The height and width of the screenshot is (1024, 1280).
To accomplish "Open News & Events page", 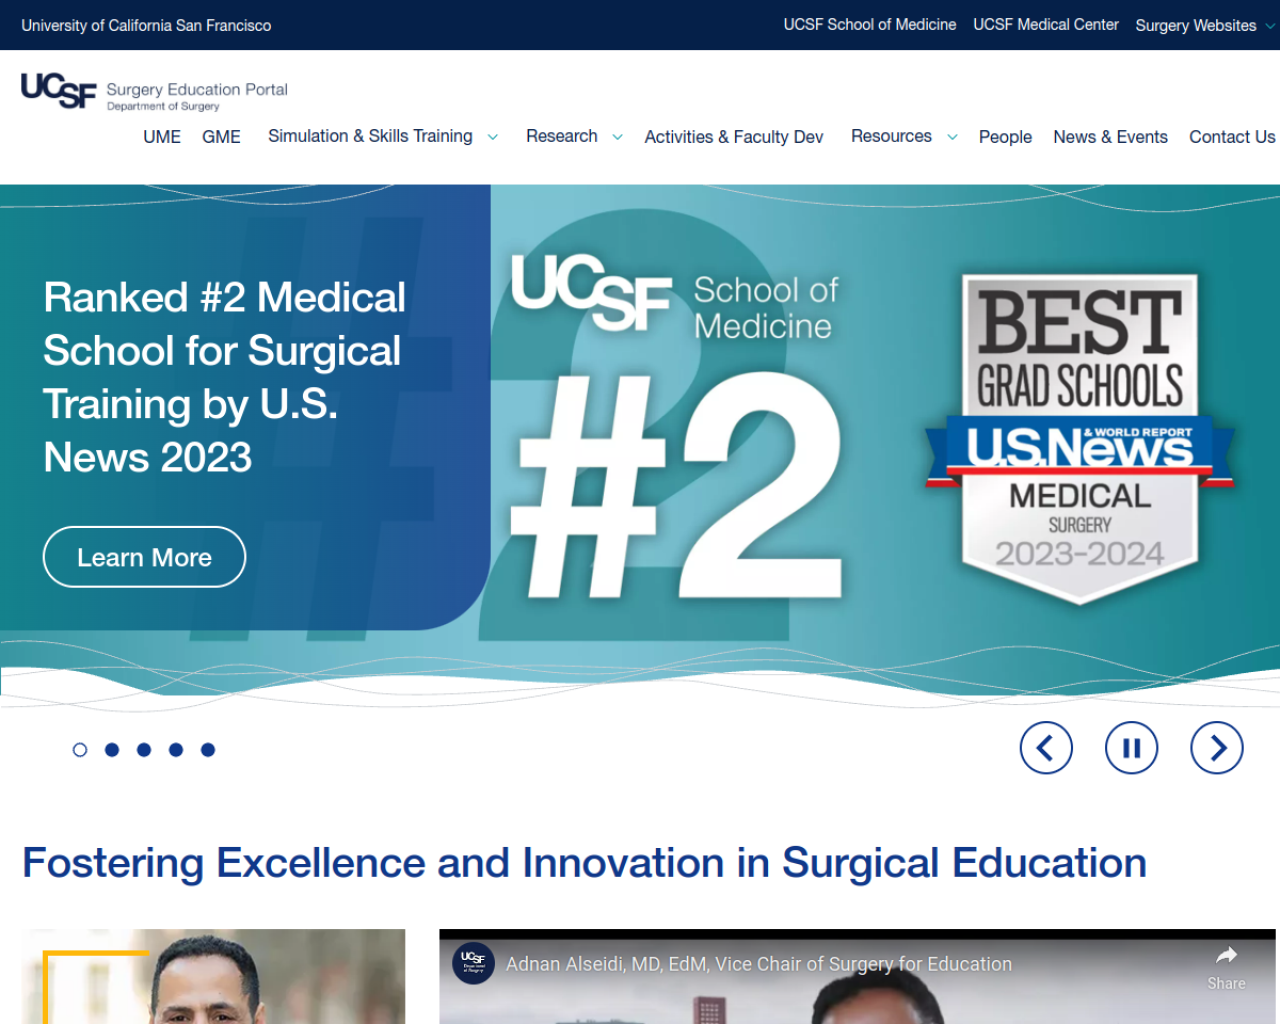I will [1110, 137].
